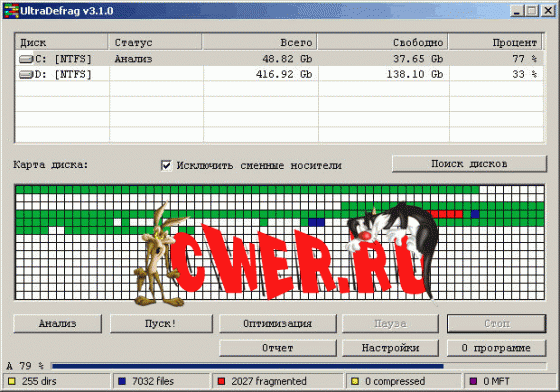Click the yellow compressed legend square
Viewport: 560px width, 392px height.
click(355, 381)
